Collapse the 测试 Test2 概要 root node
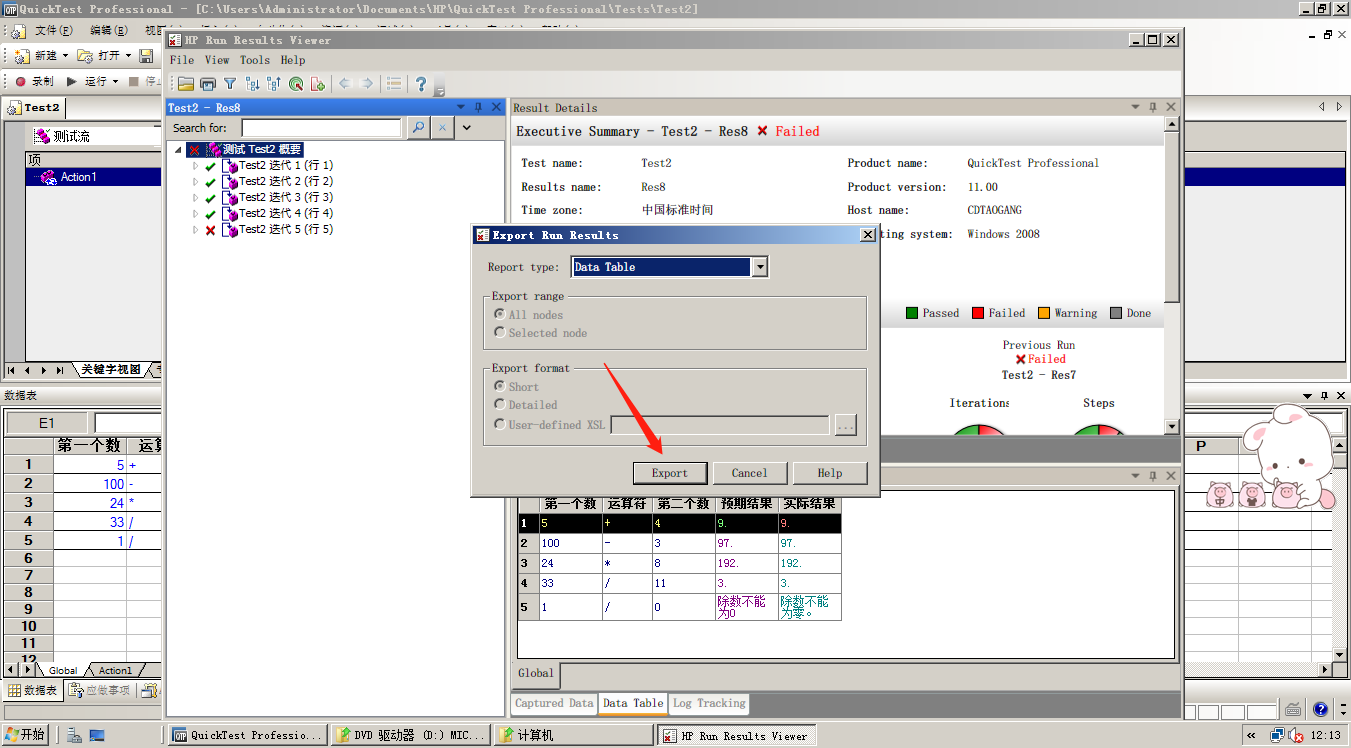 [179, 150]
